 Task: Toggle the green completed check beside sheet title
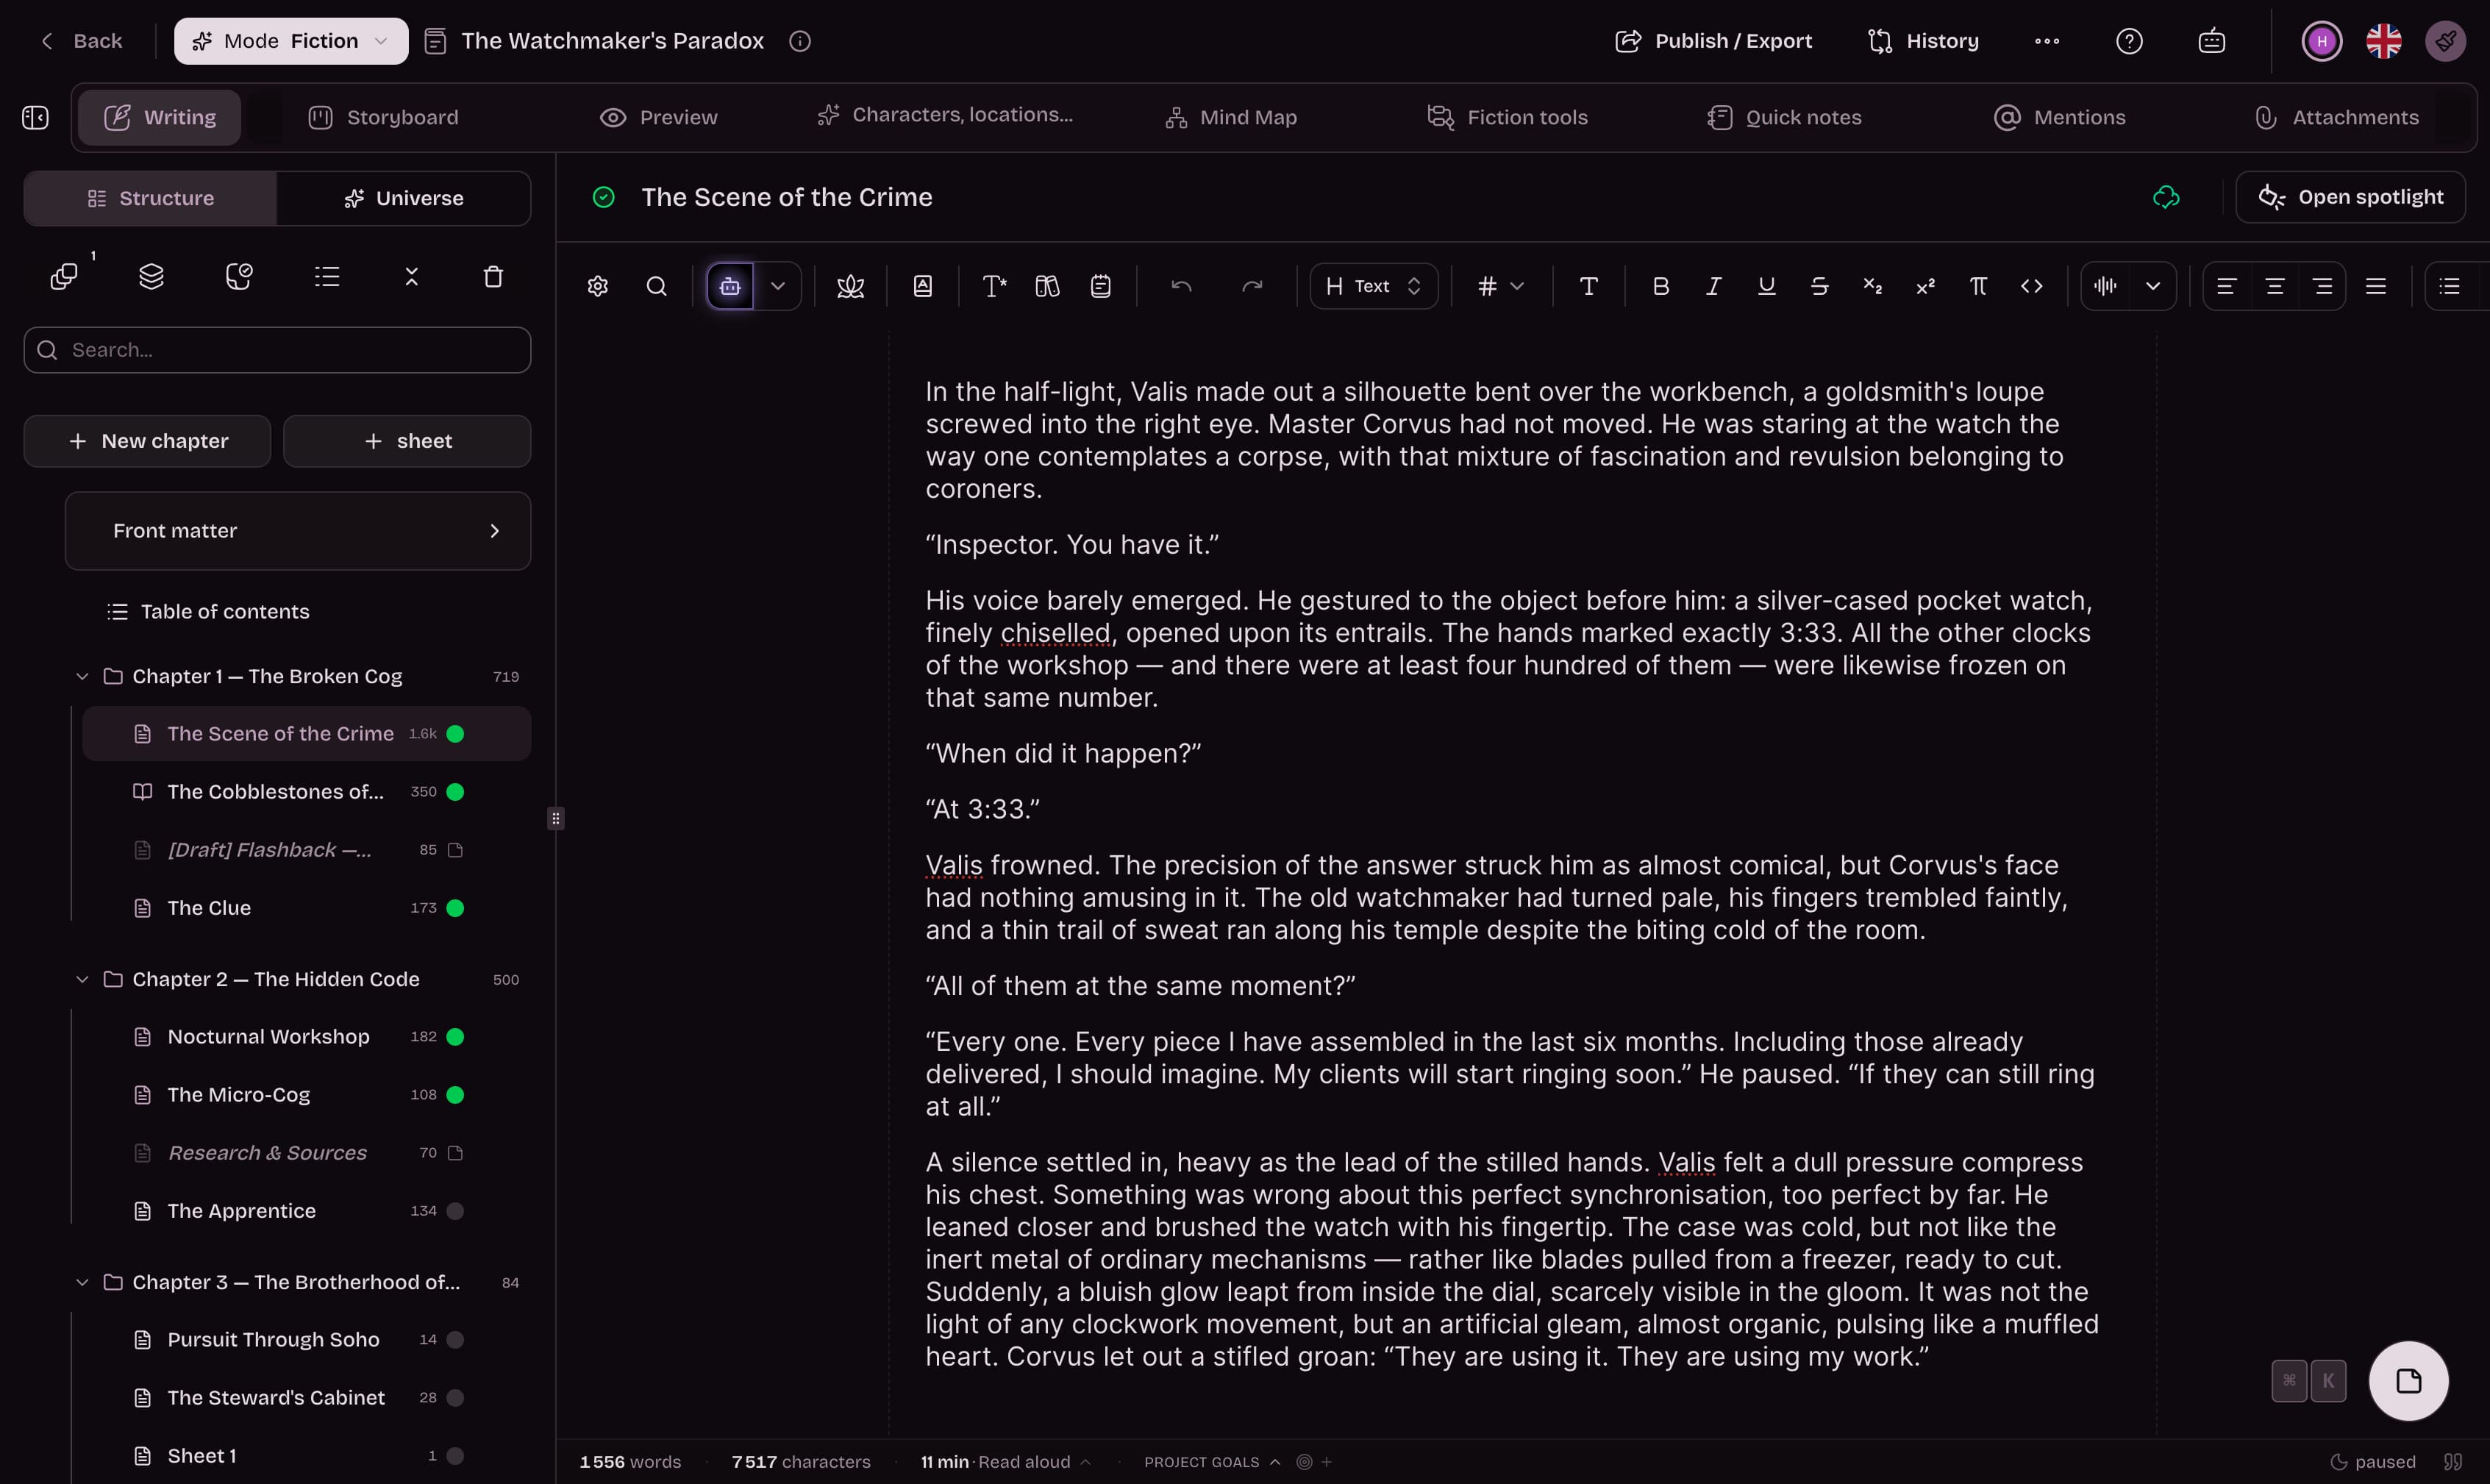coord(603,197)
